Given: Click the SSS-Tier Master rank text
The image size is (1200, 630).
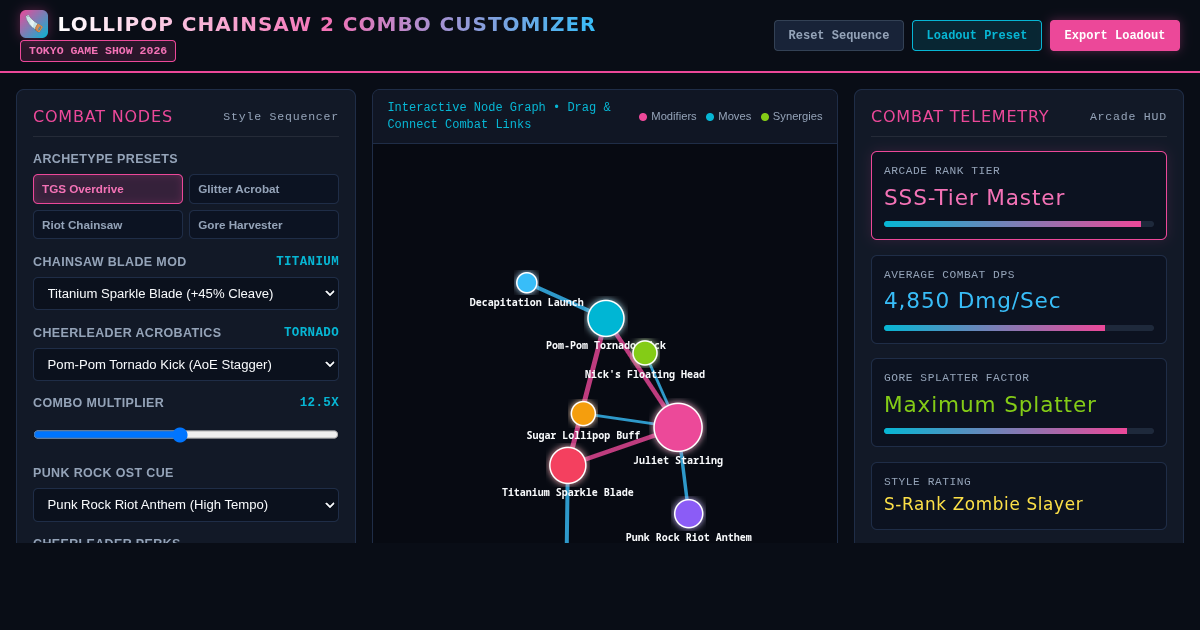Looking at the screenshot, I should (975, 198).
